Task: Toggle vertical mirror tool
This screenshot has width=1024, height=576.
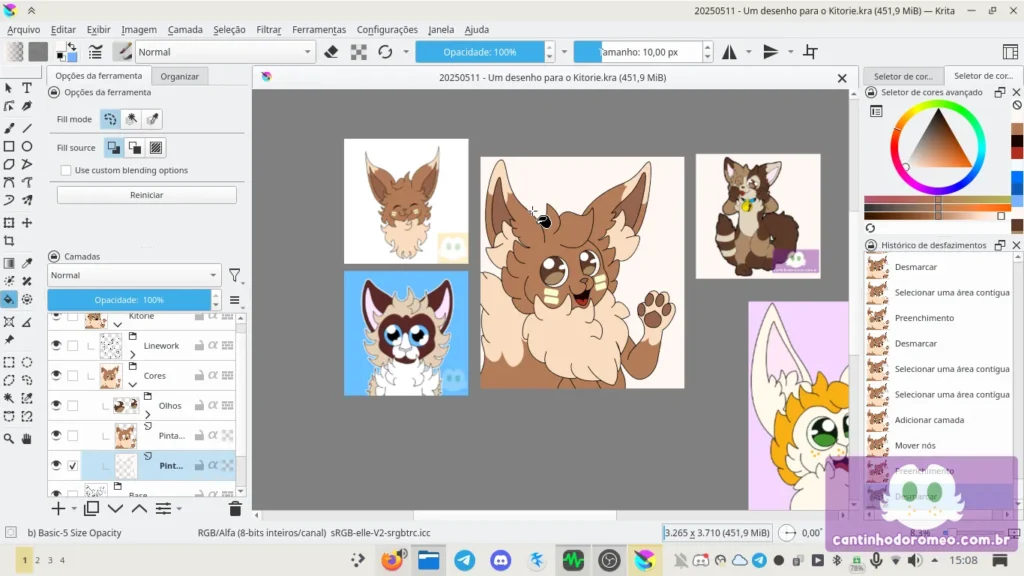Action: [771, 52]
